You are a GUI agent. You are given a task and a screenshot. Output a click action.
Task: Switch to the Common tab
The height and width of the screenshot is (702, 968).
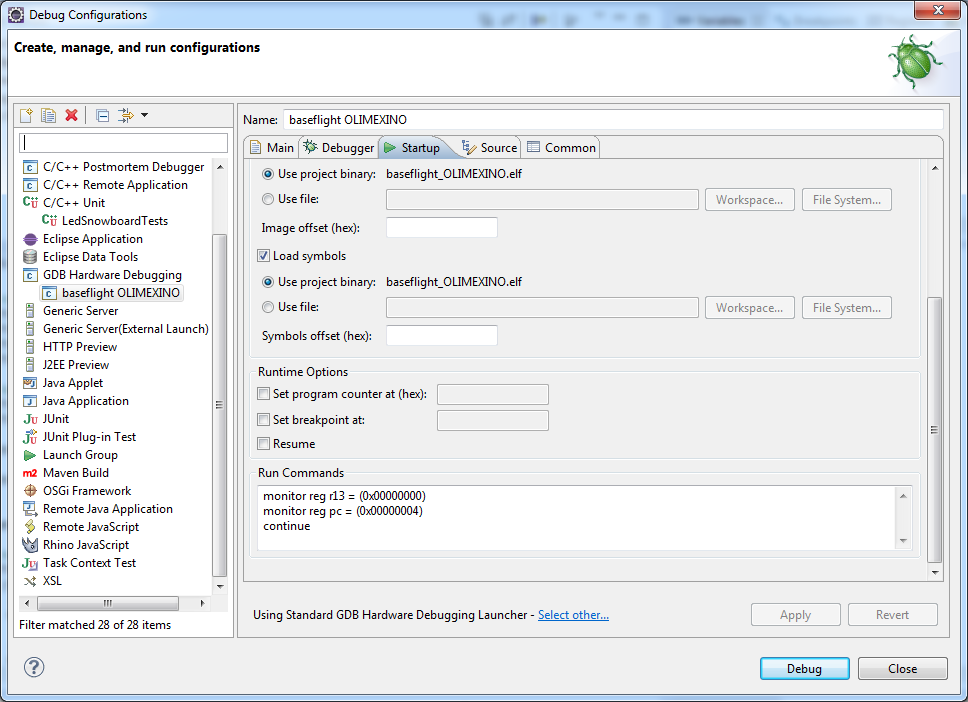pyautogui.click(x=561, y=146)
